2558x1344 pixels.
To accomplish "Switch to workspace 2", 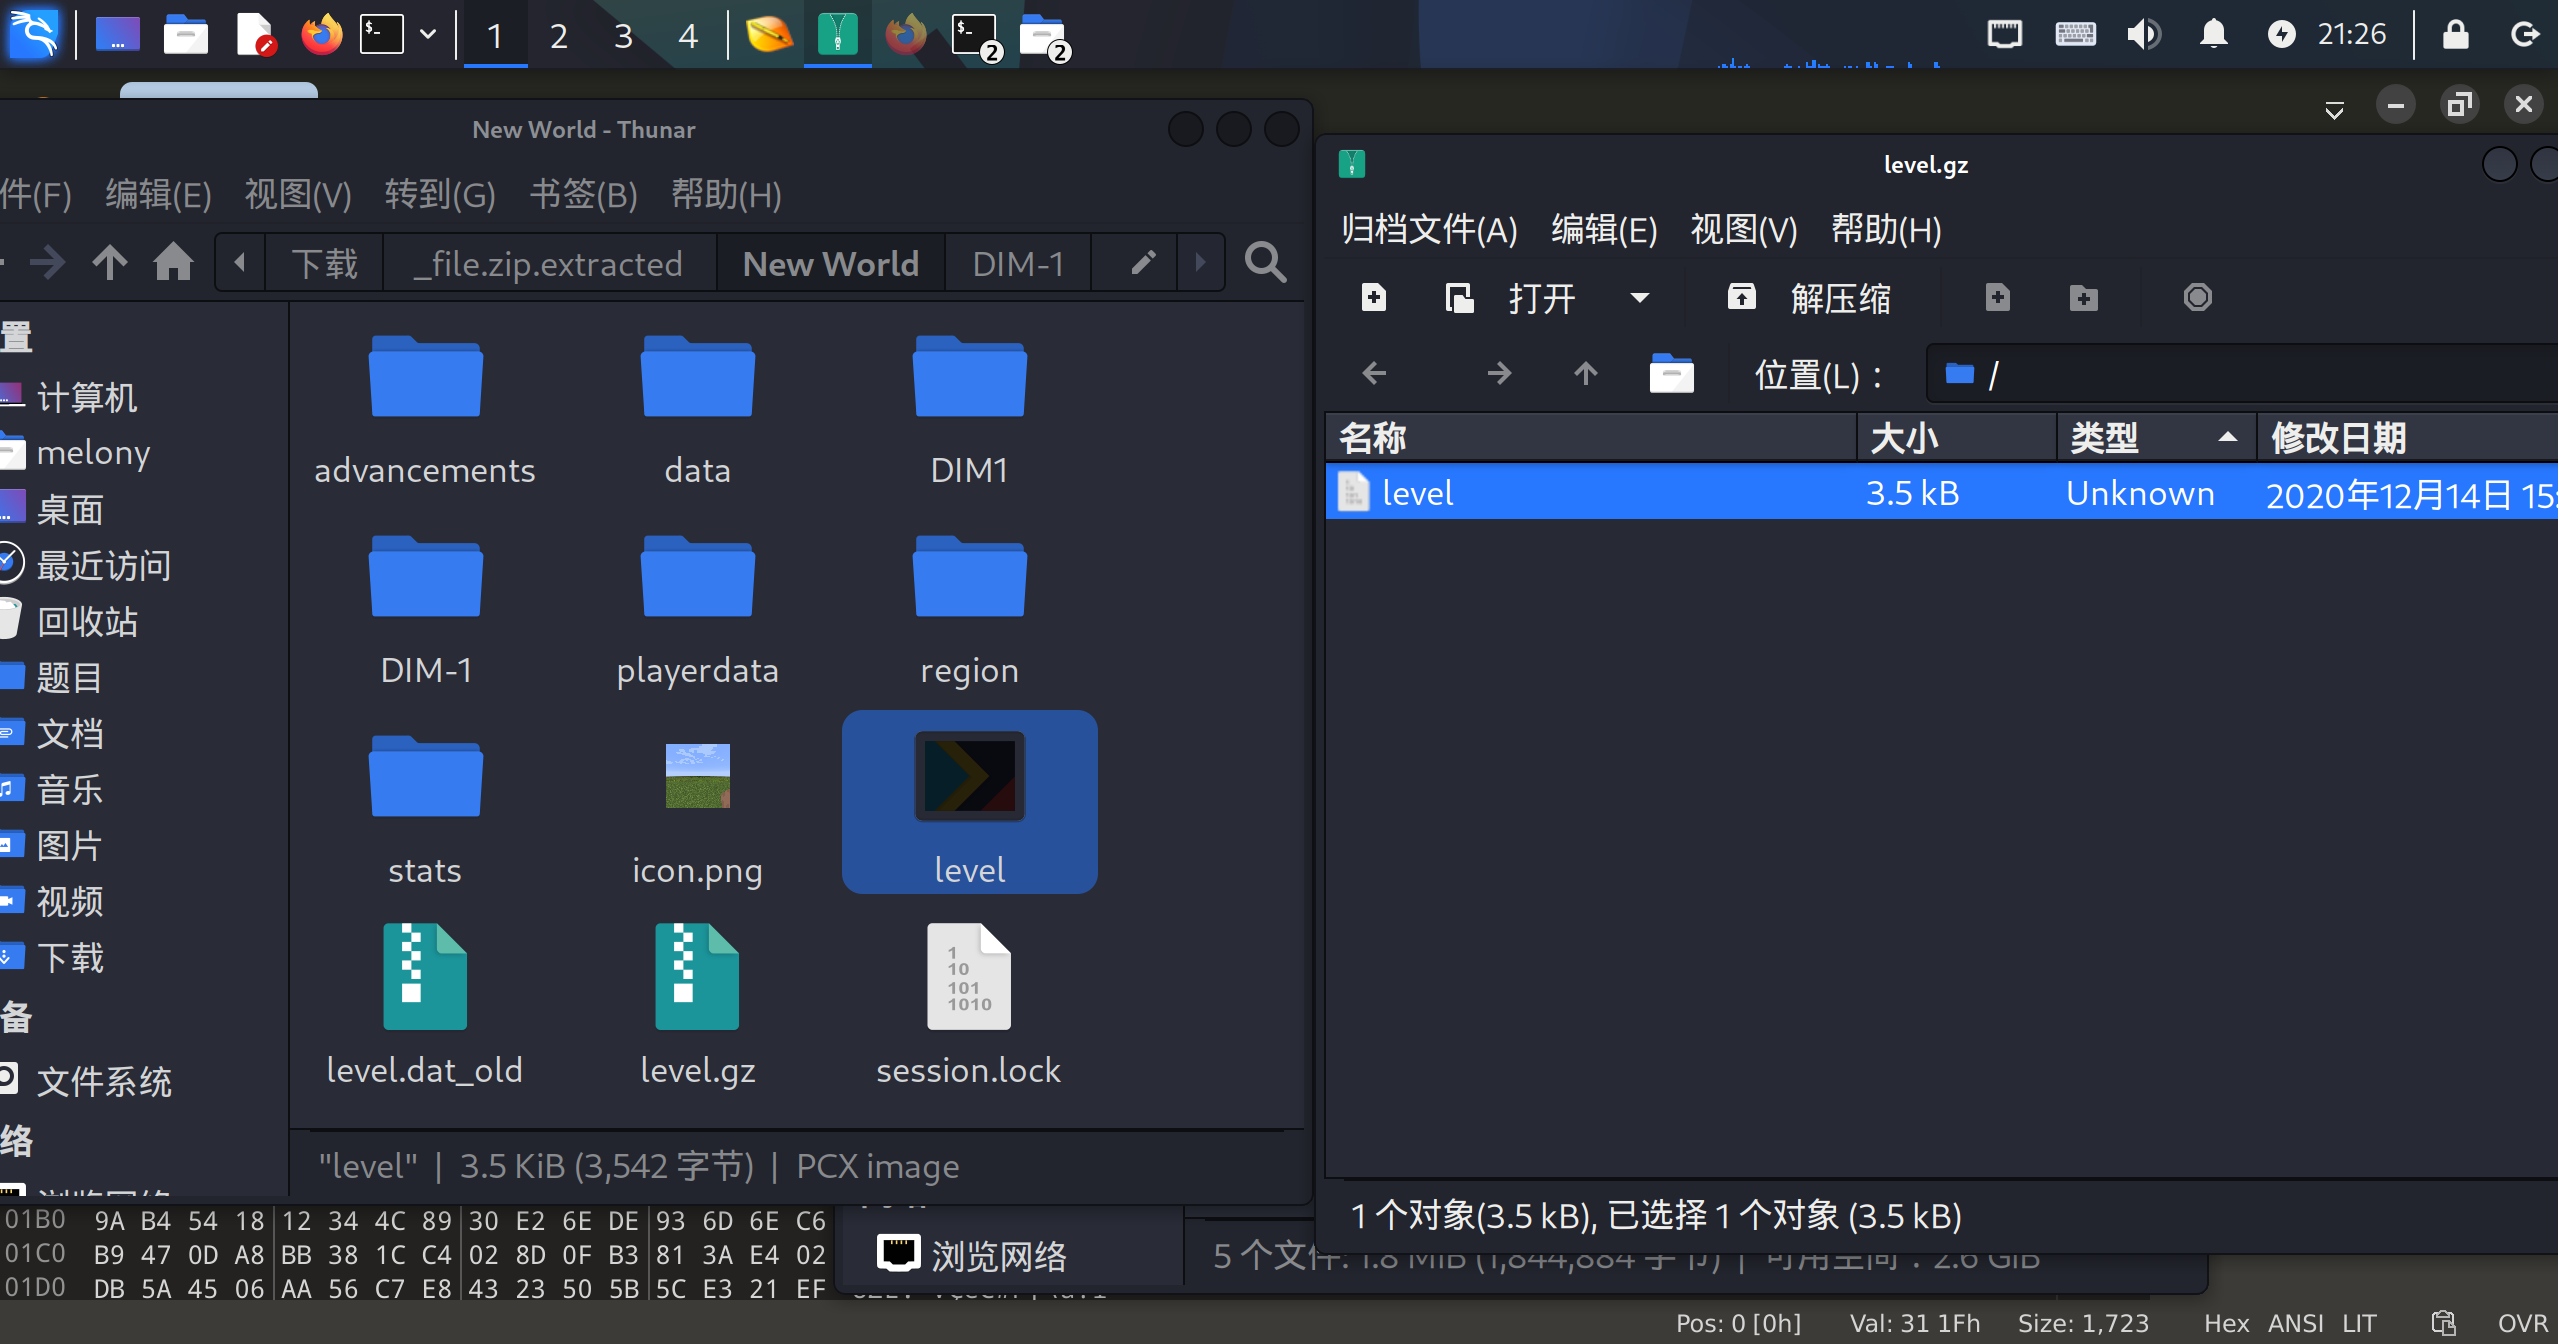I will point(558,36).
